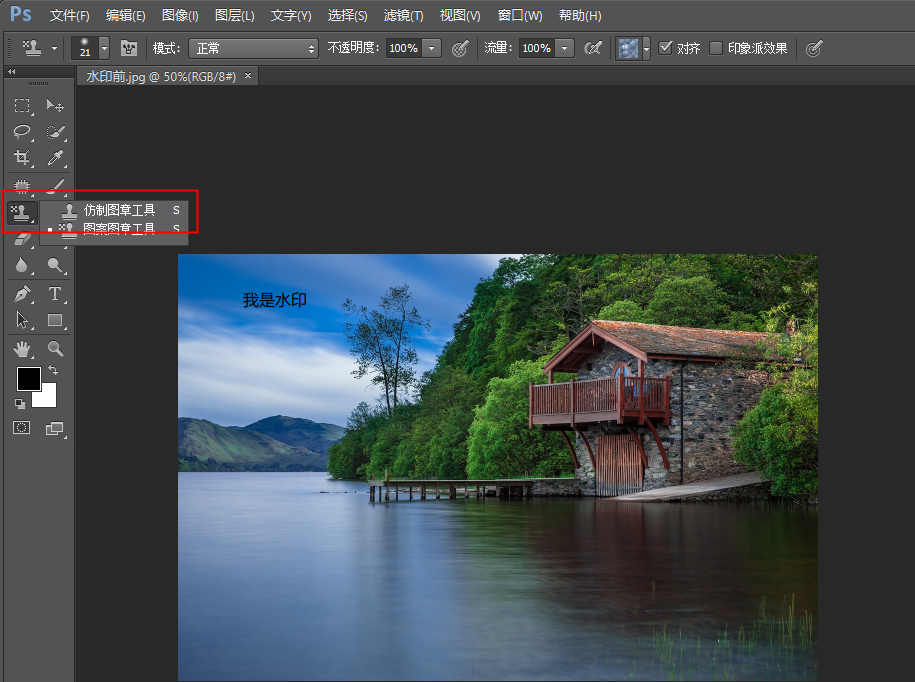Close the 水印前.jpg document tab

(x=248, y=76)
